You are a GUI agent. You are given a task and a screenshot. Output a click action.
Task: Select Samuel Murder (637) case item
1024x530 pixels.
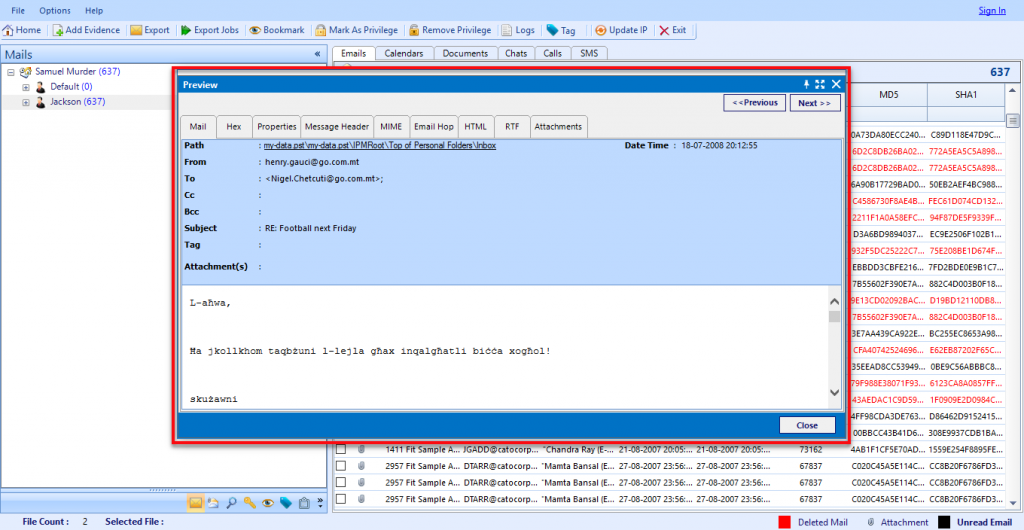pos(78,71)
